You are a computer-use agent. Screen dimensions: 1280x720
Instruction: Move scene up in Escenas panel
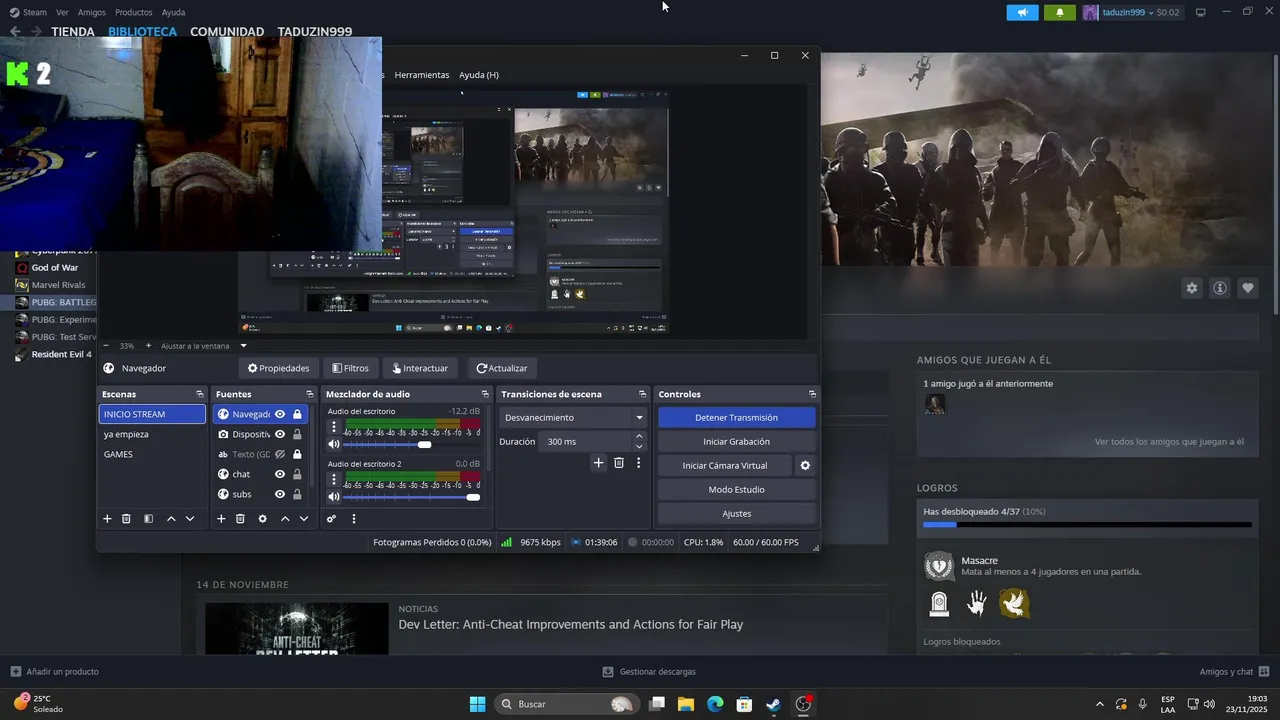point(171,519)
